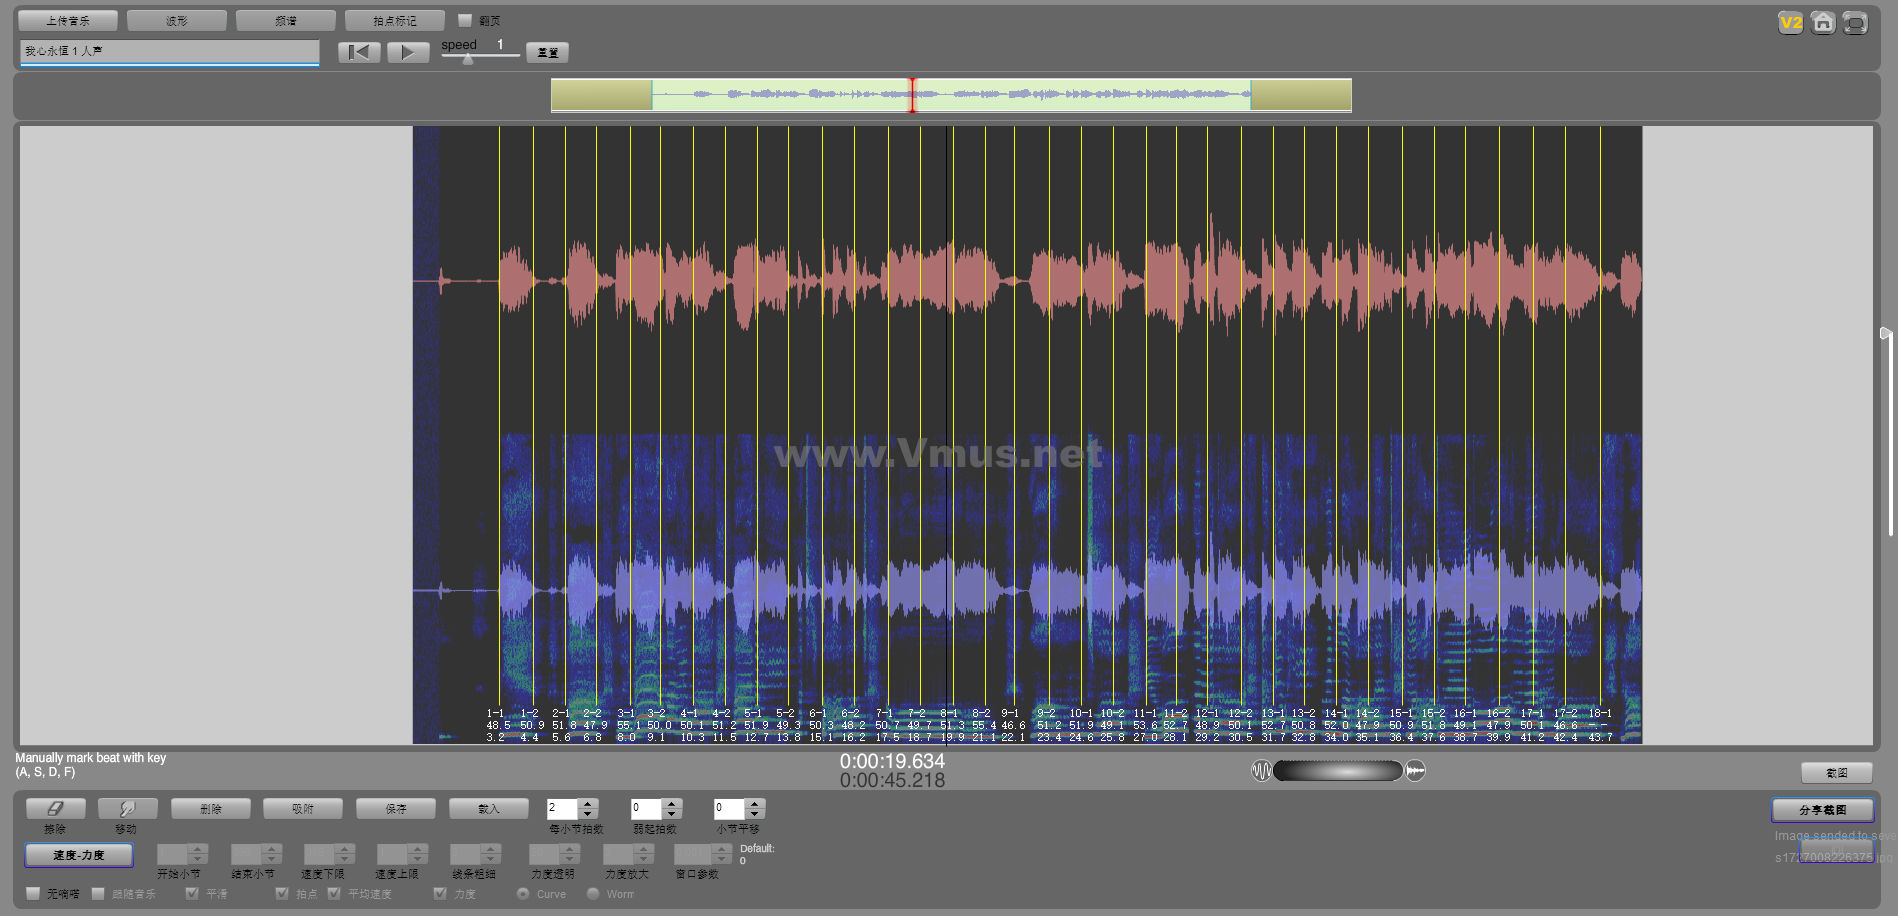Click the 上传音乐 upload button

tap(68, 20)
